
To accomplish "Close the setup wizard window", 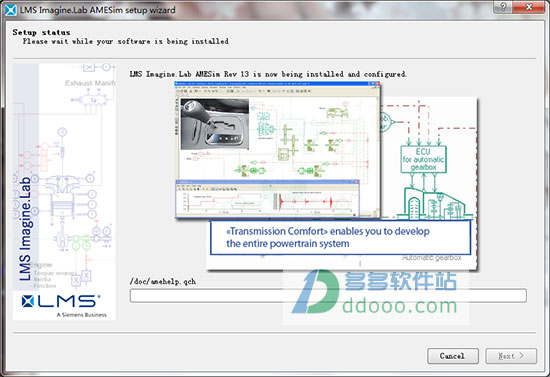I will click(x=530, y=7).
